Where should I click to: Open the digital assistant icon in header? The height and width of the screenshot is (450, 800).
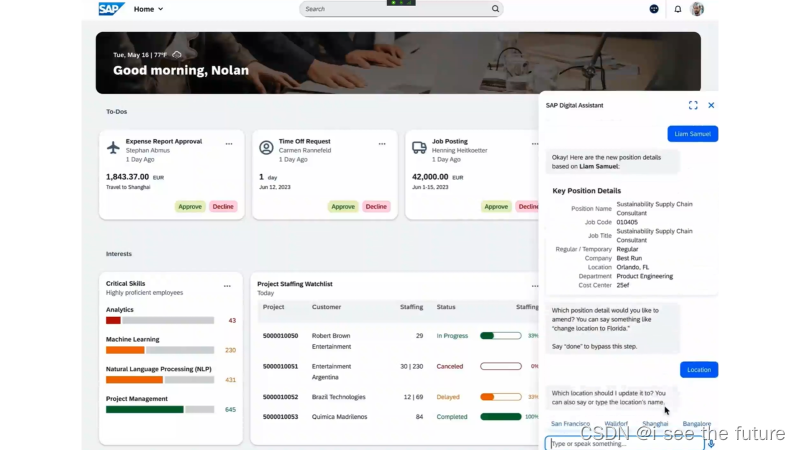click(x=654, y=9)
